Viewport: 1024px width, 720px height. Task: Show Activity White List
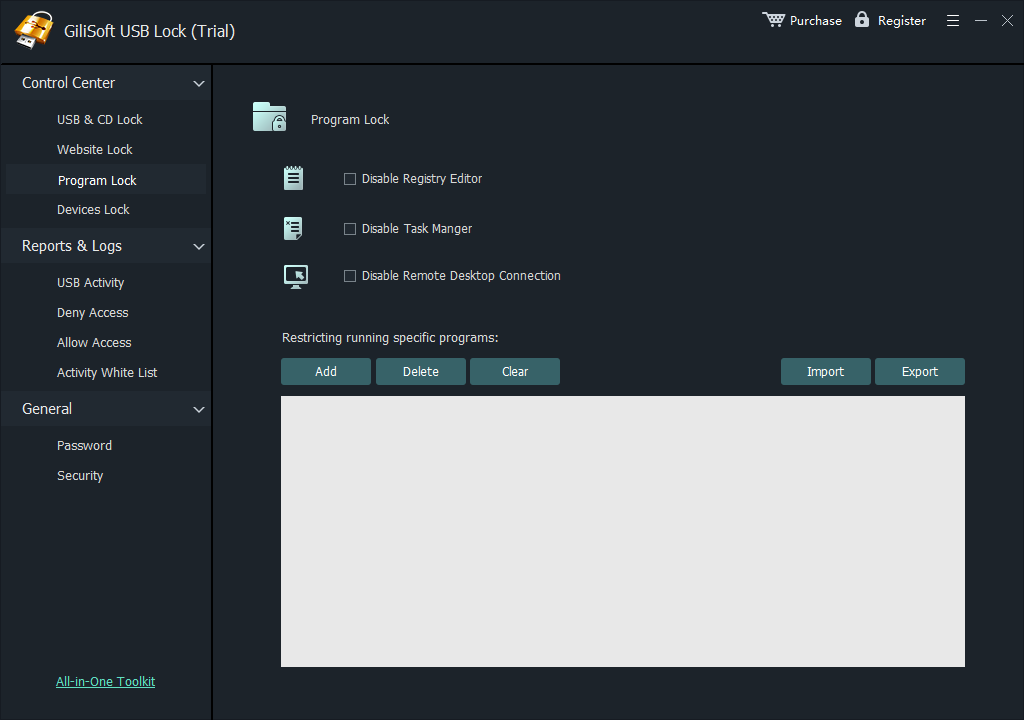(x=107, y=372)
